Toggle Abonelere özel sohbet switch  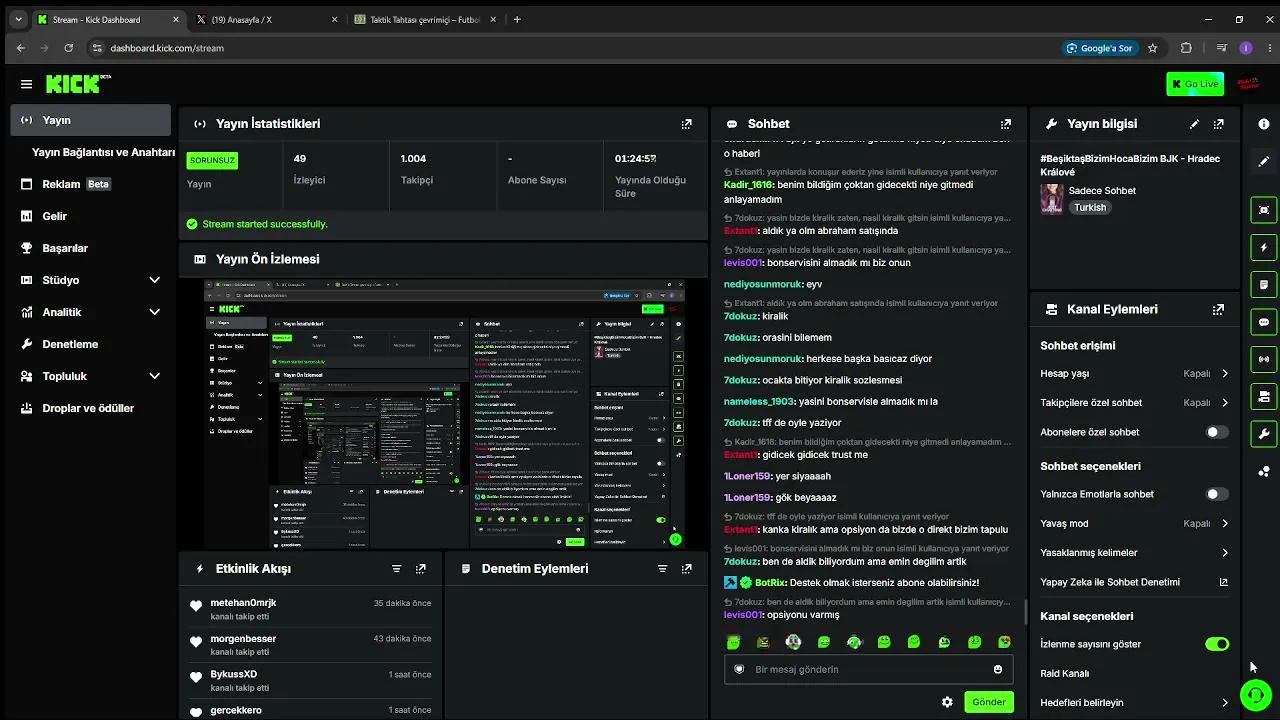(1216, 432)
